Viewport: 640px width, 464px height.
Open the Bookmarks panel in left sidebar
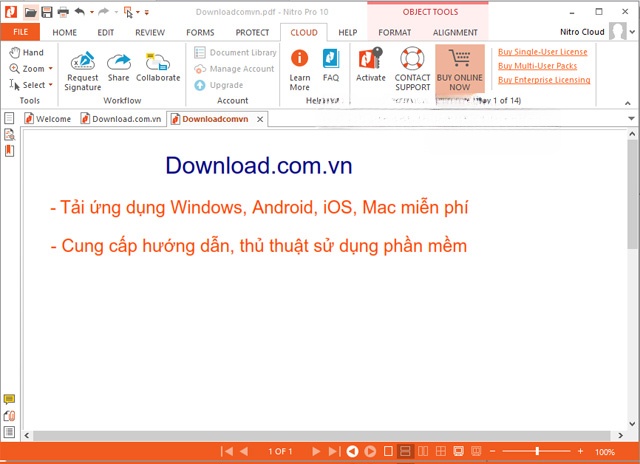[9, 151]
